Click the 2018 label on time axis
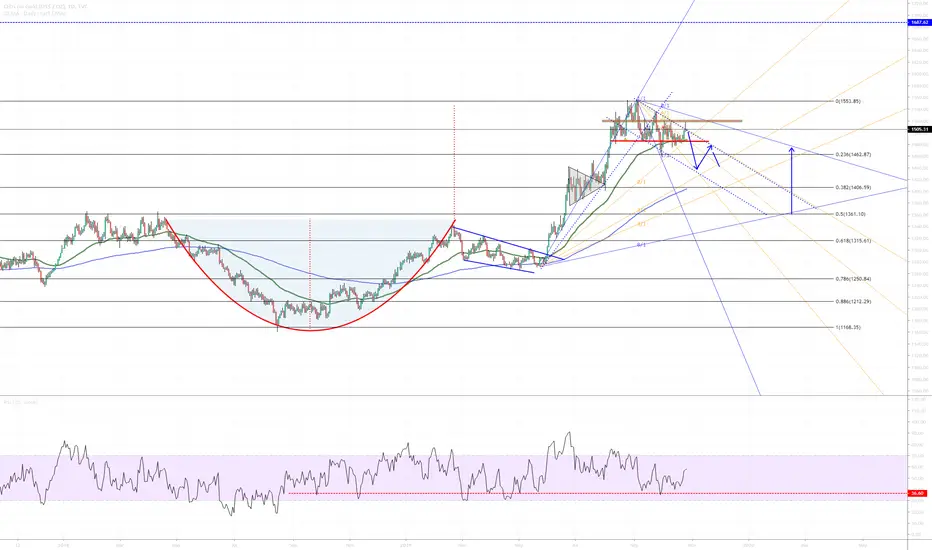 [x=64, y=544]
